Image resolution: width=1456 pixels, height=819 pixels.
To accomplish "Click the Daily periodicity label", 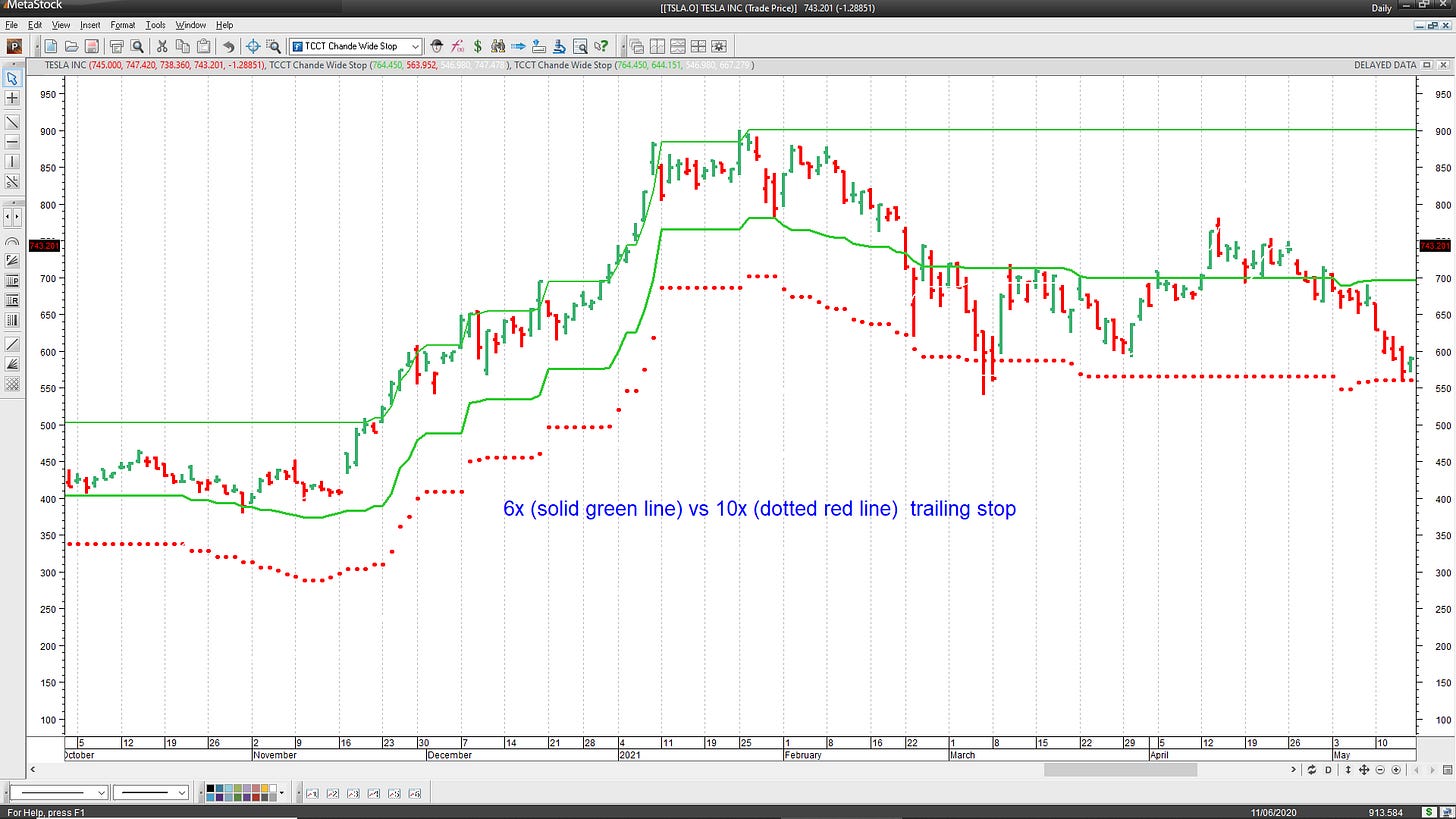I will click(x=1381, y=8).
